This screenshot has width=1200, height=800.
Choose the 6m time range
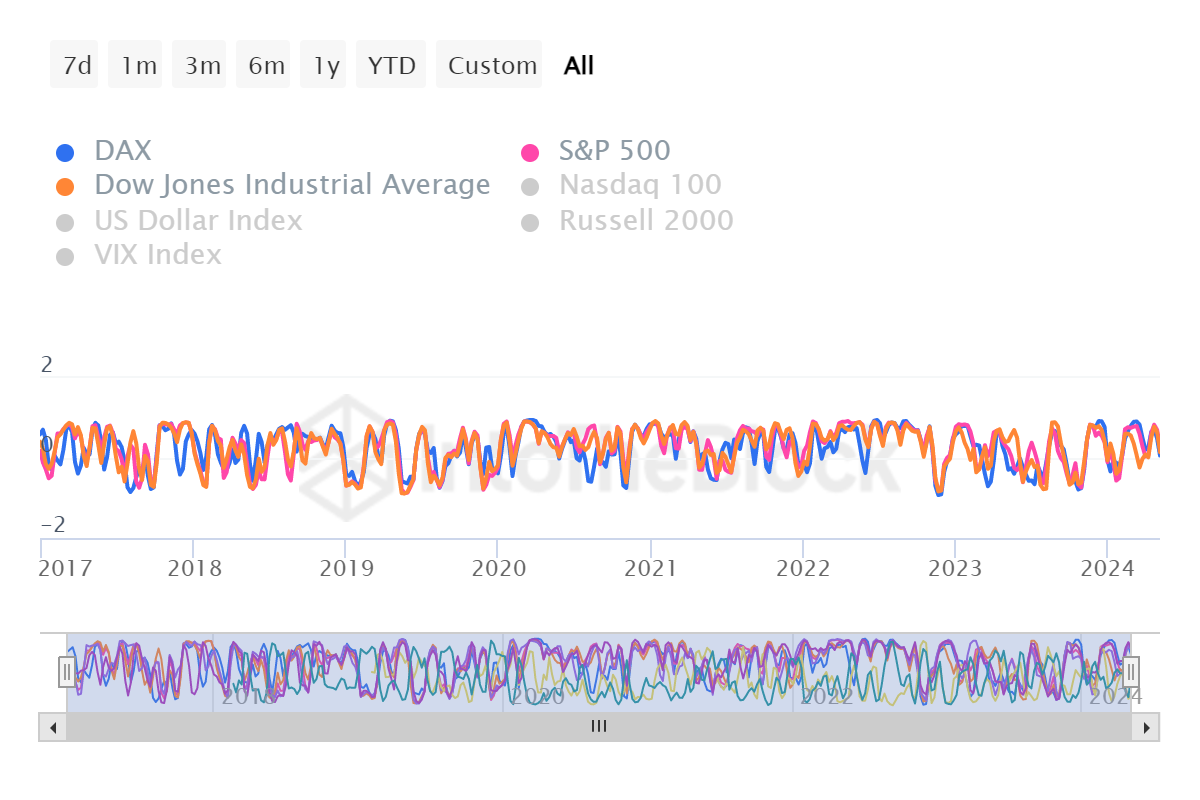pos(265,66)
